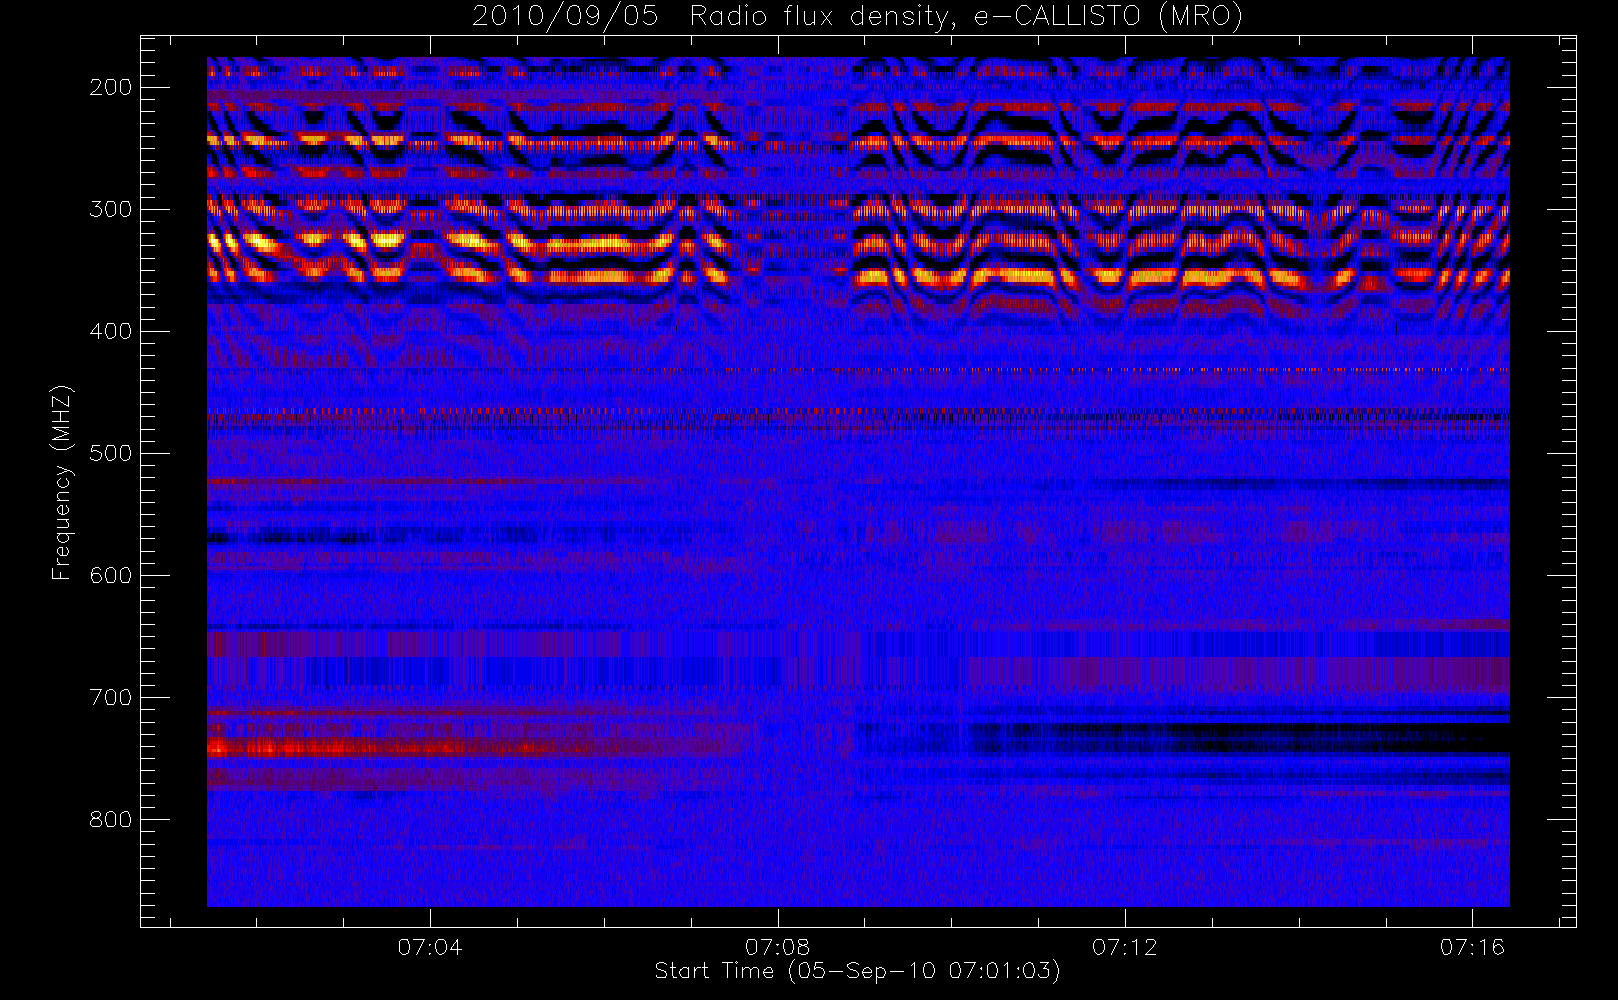
Task: Select the 400 frequency tick label
Action: [x=111, y=331]
